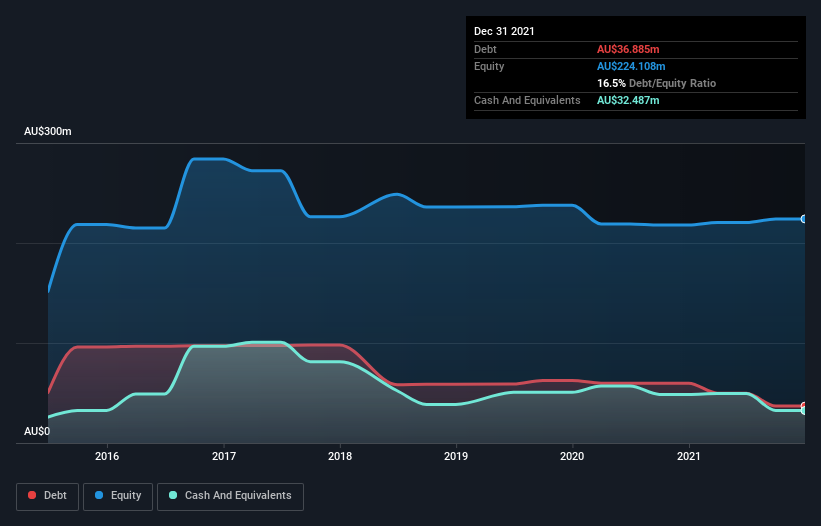Click the Equity label in tooltip

(x=489, y=66)
